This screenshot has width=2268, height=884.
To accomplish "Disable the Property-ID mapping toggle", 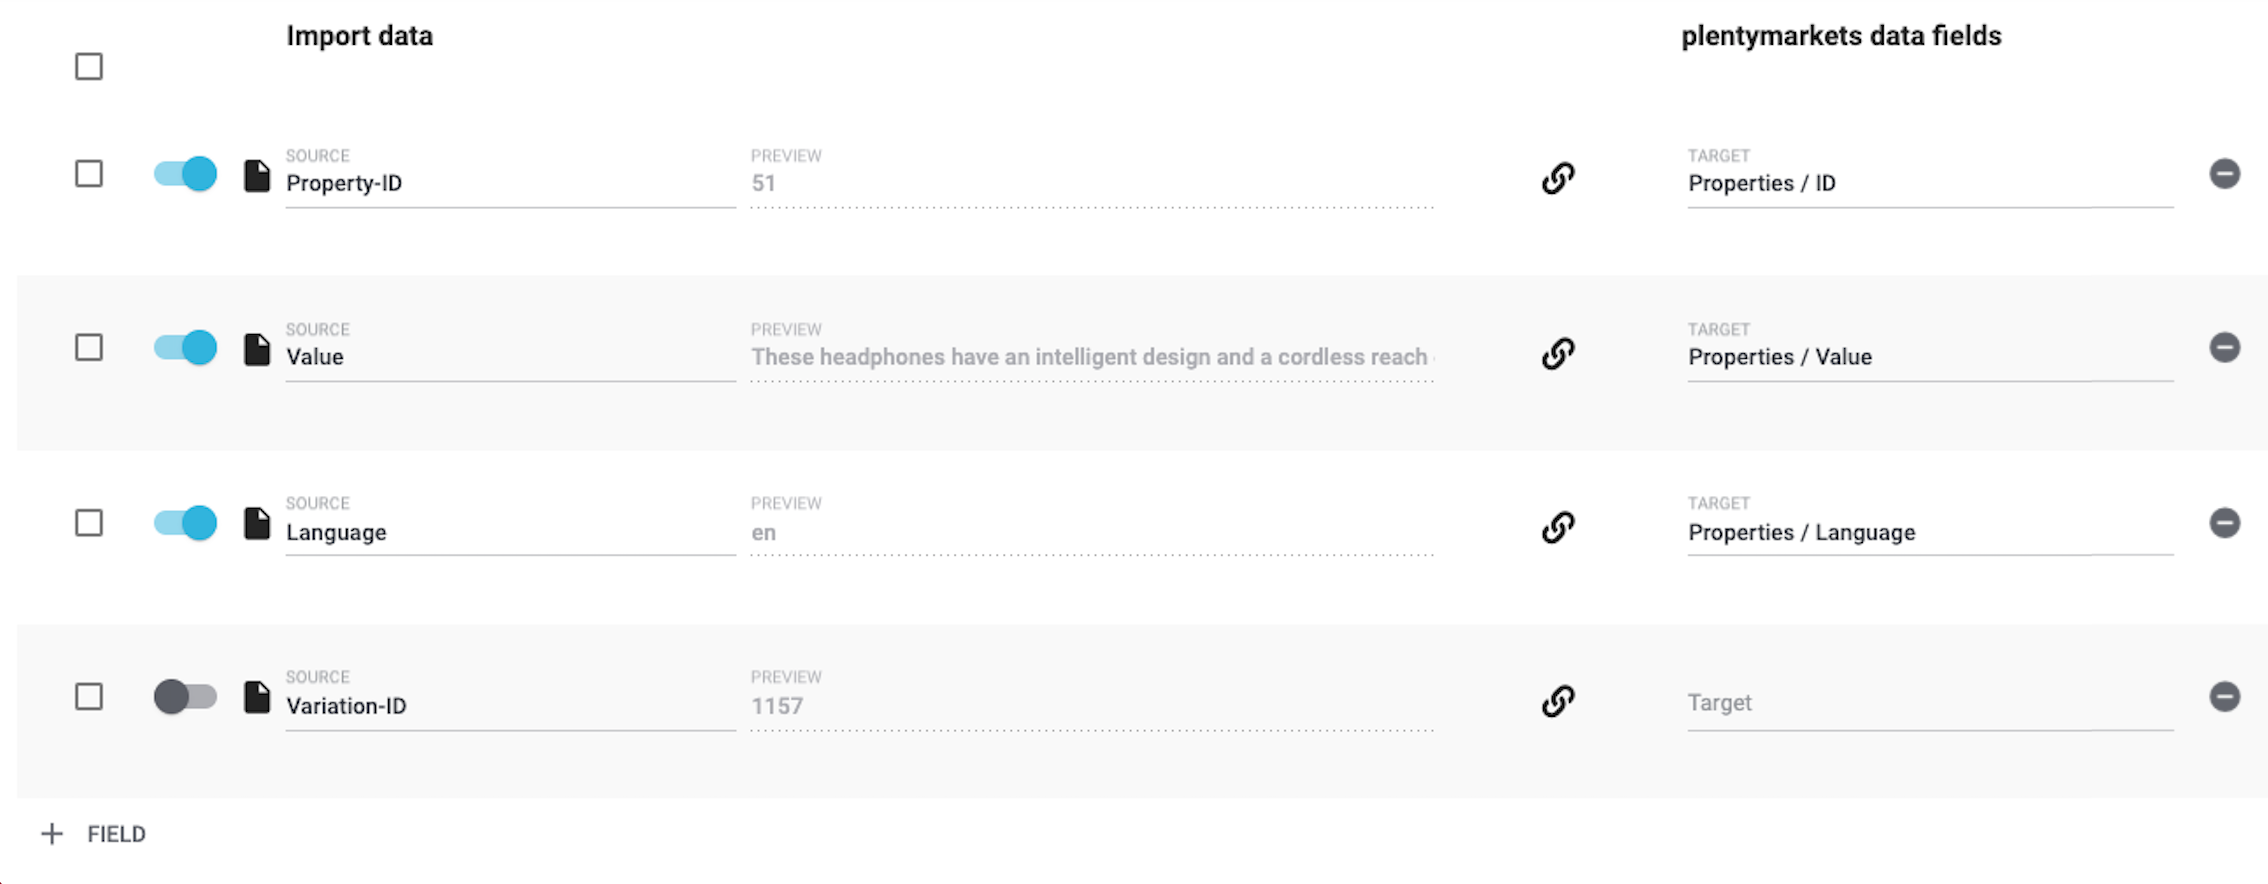I will click(185, 174).
